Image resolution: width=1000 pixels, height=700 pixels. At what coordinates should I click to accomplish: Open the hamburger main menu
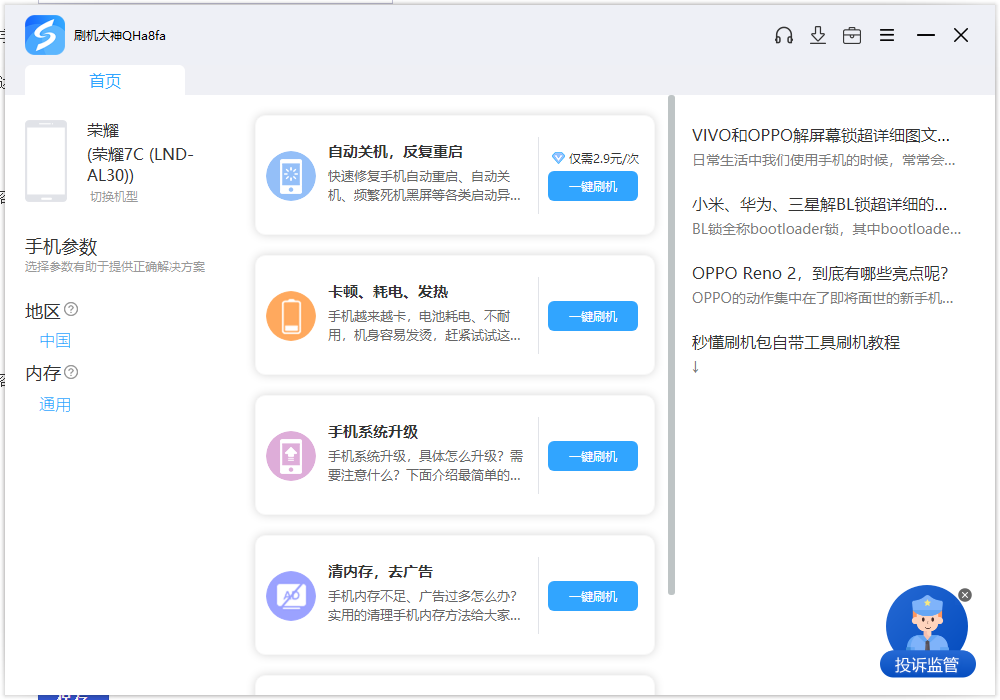[x=887, y=35]
